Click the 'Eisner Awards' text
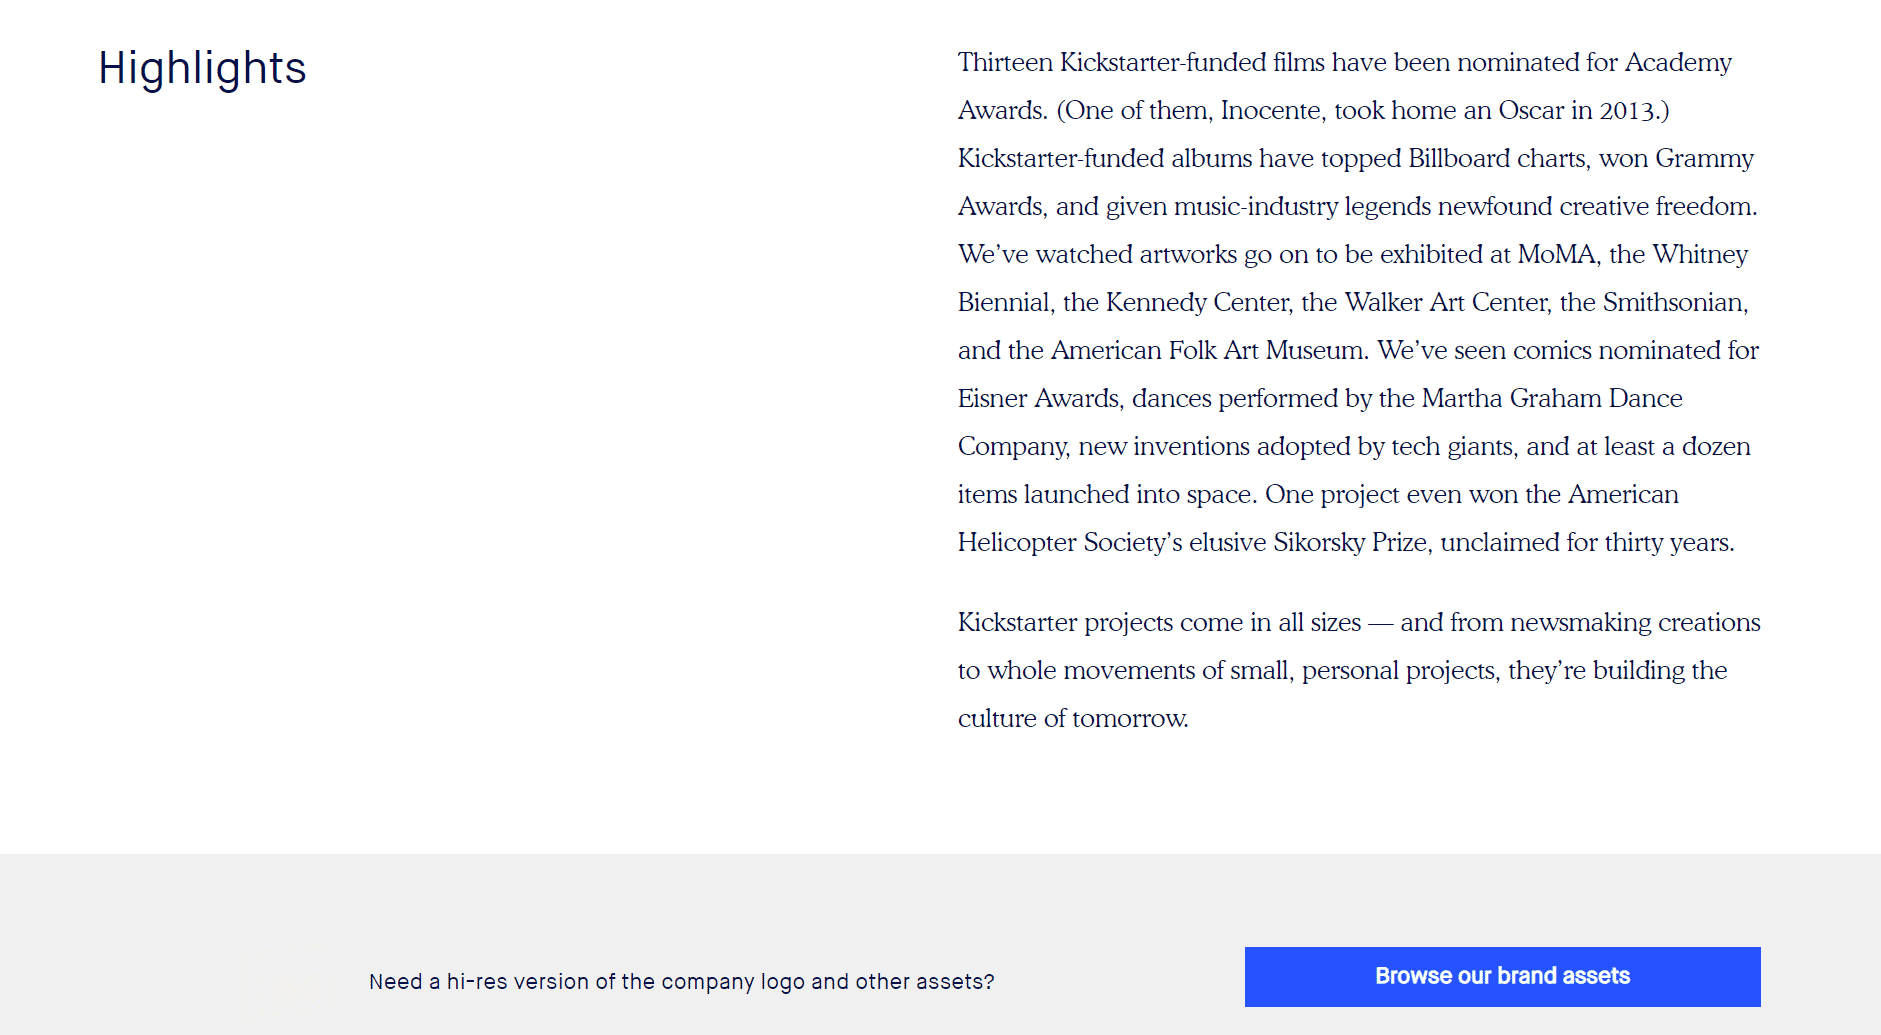 coord(1039,398)
